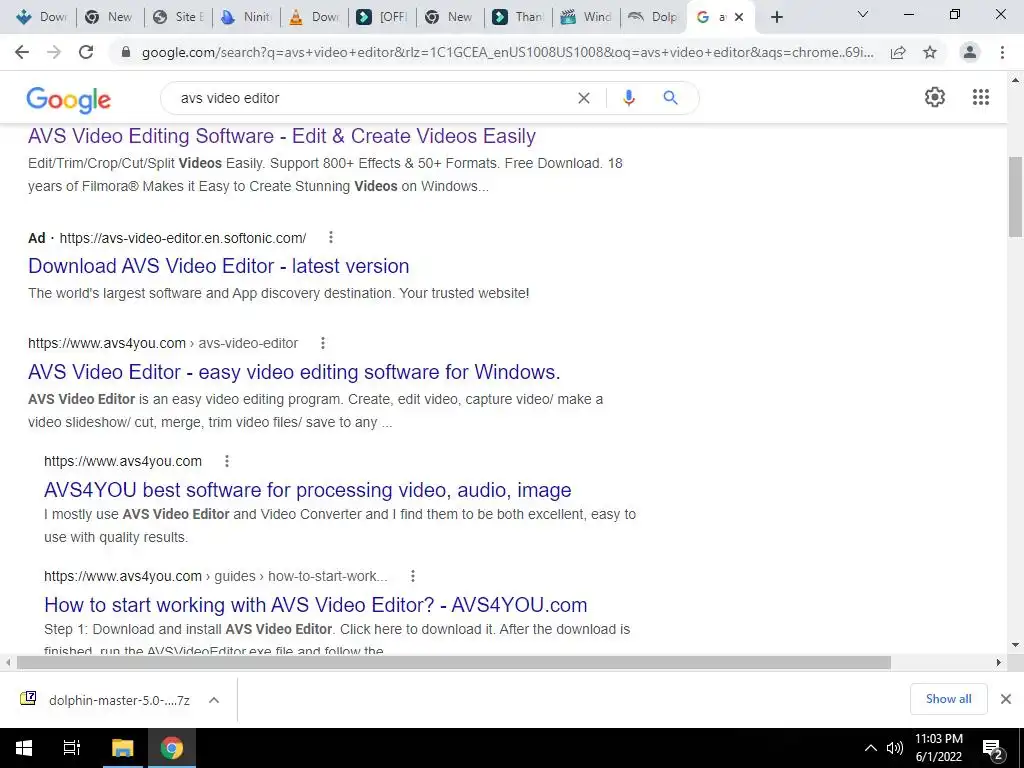The height and width of the screenshot is (768, 1024).
Task: Bookmark this page with the star
Action: pos(930,52)
